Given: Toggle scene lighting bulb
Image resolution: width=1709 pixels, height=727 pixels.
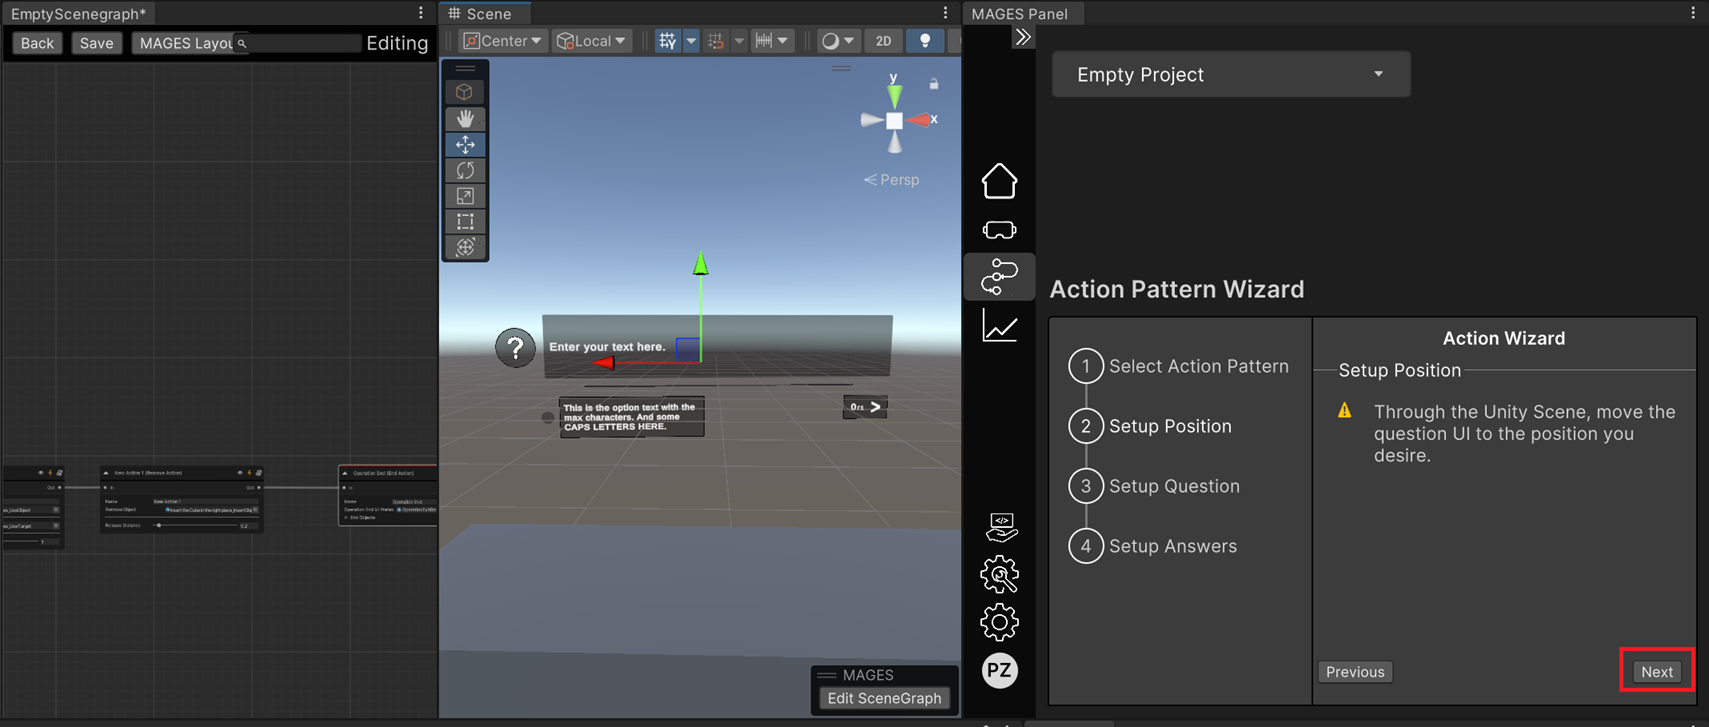Looking at the screenshot, I should [x=925, y=41].
